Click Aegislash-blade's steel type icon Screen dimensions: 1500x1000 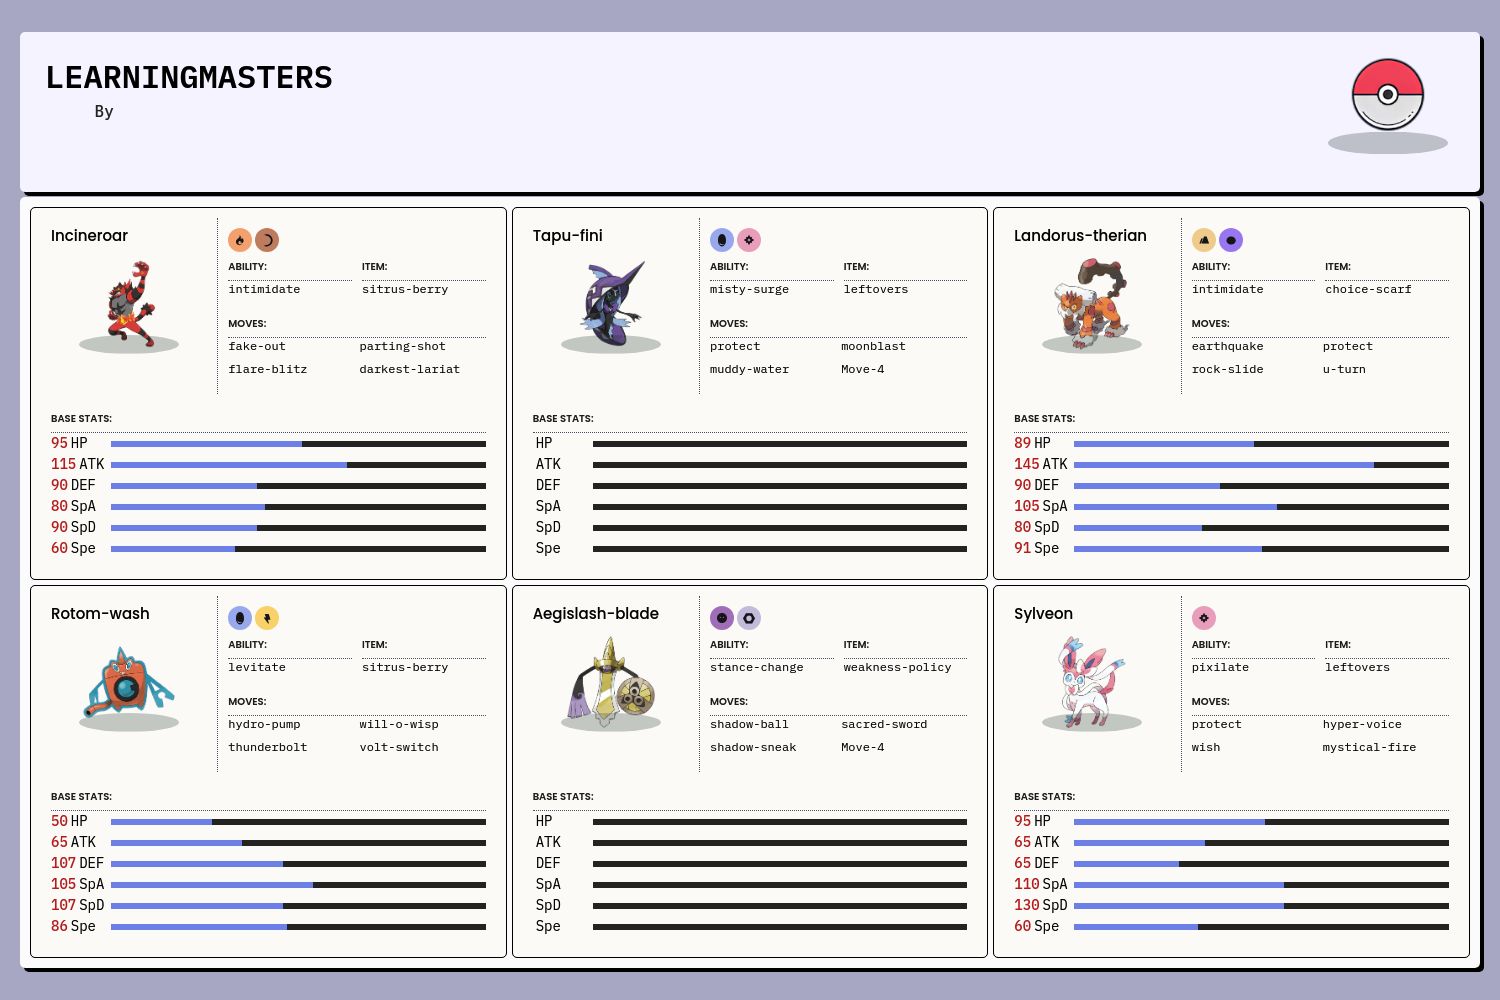coord(749,618)
